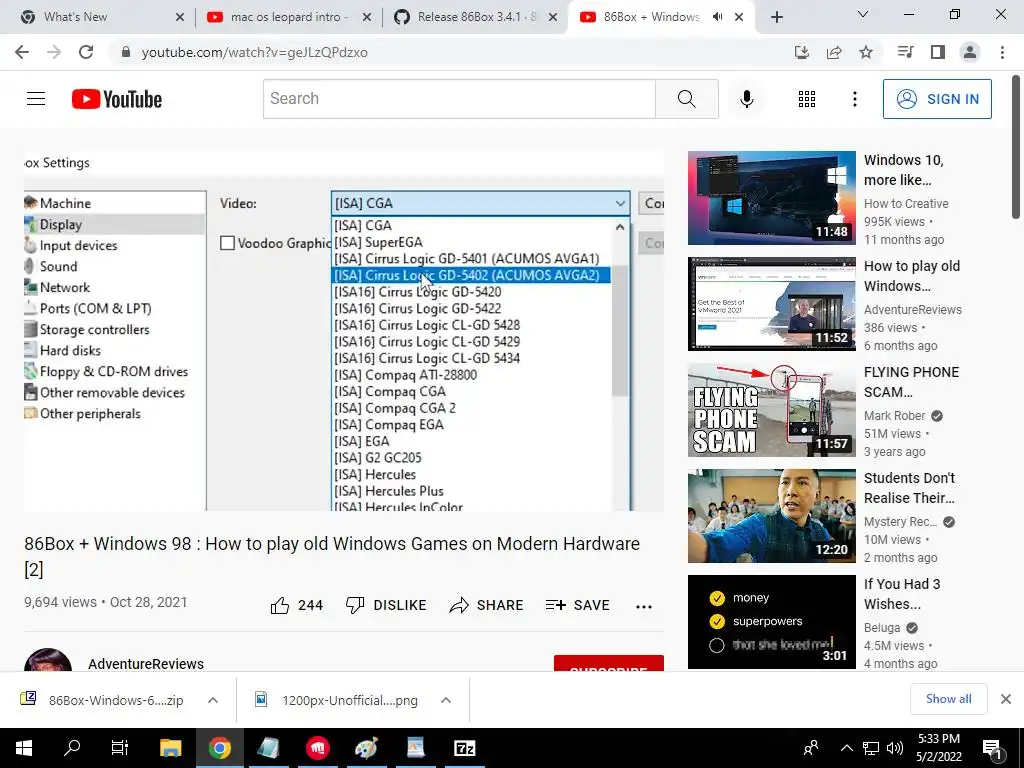
Task: Open FLYING PHONE SCAM video title
Action: click(912, 382)
